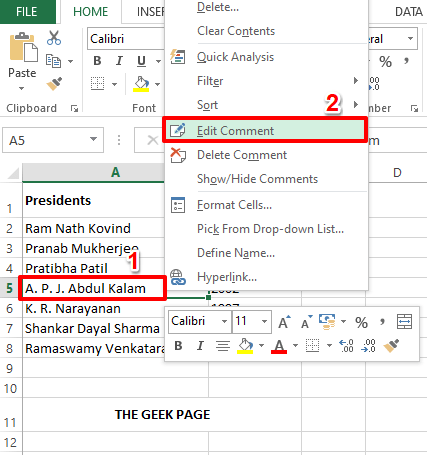Open the Name Box dropdown arrow
Viewport: 427px width, 455px height.
coord(94,139)
